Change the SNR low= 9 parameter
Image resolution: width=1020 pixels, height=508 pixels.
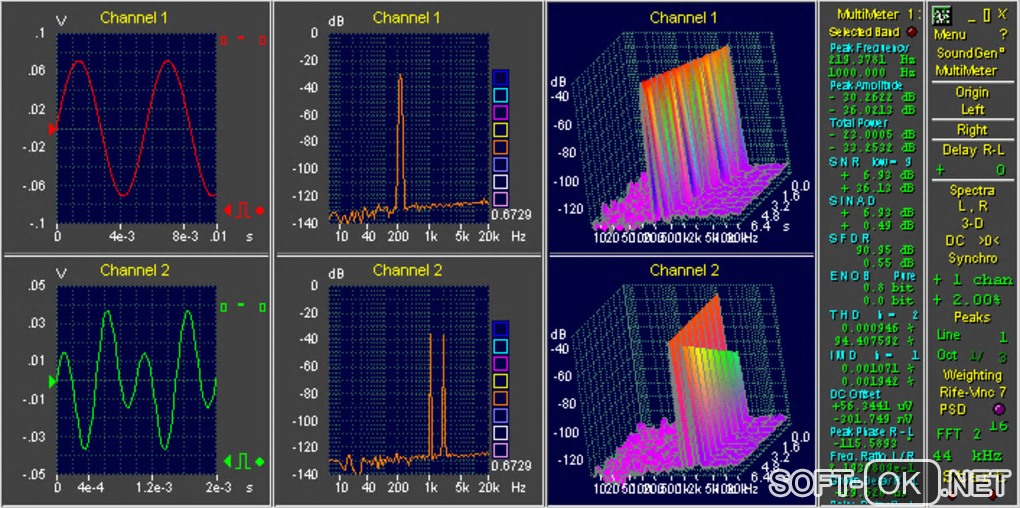(x=872, y=161)
